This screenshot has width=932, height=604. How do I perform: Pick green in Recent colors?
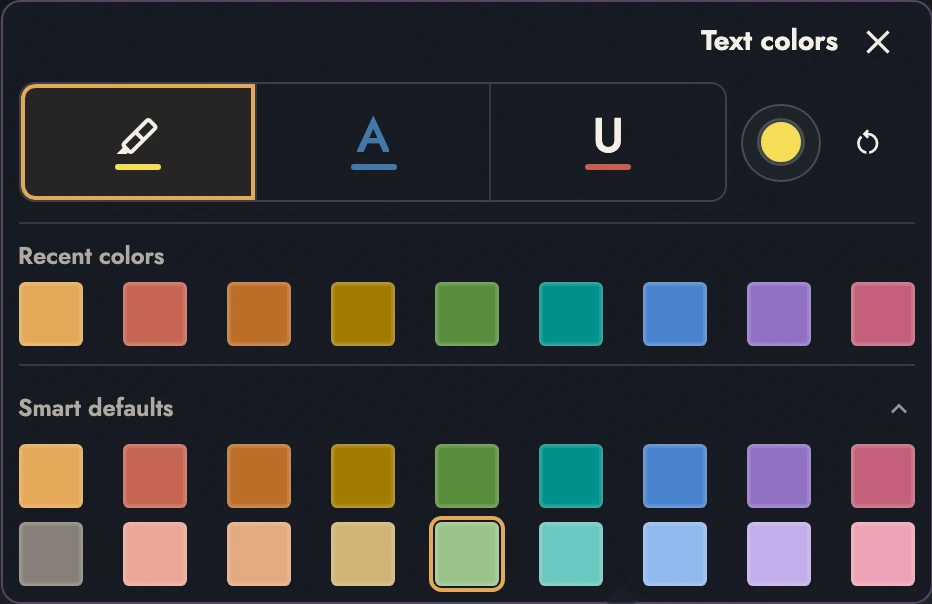click(x=467, y=314)
